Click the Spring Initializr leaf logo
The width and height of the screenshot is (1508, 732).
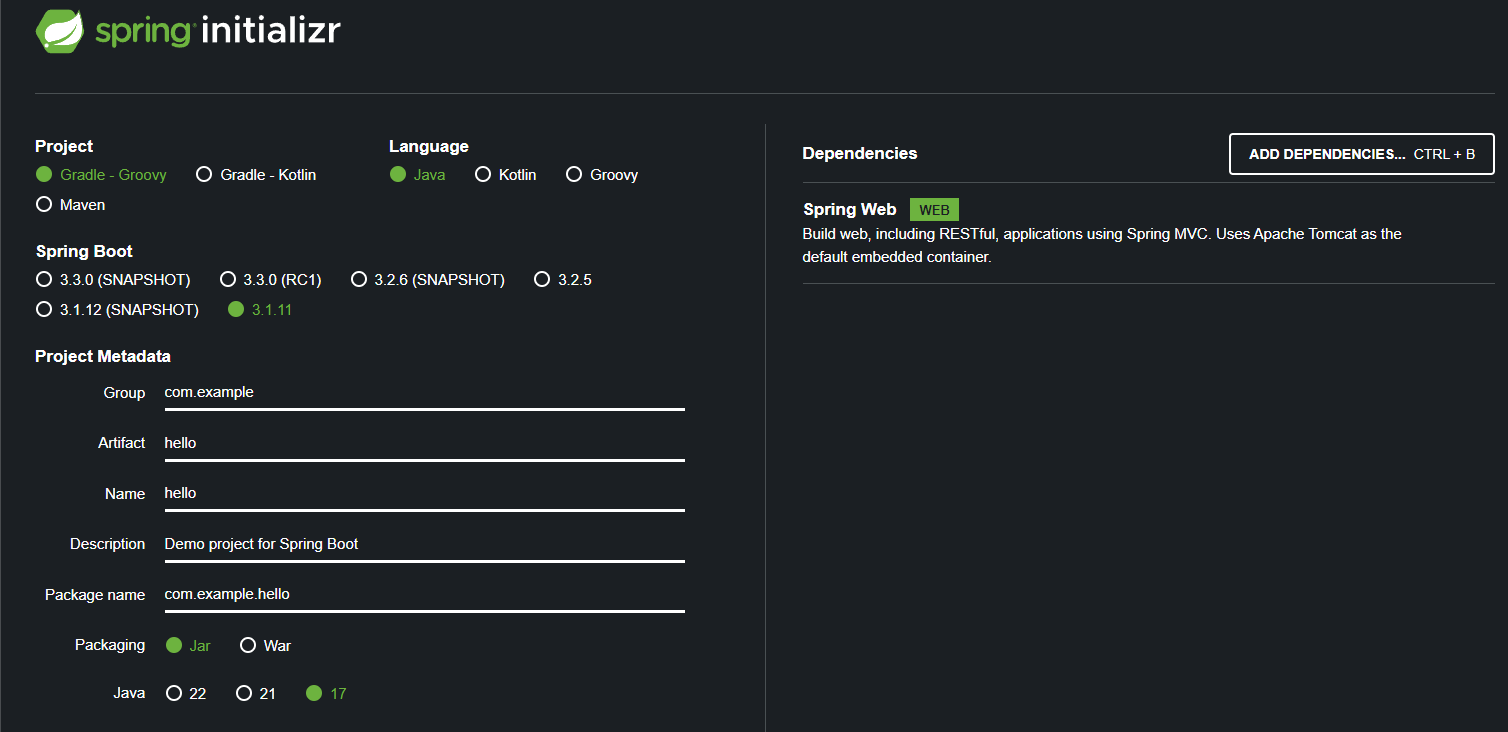[x=59, y=30]
